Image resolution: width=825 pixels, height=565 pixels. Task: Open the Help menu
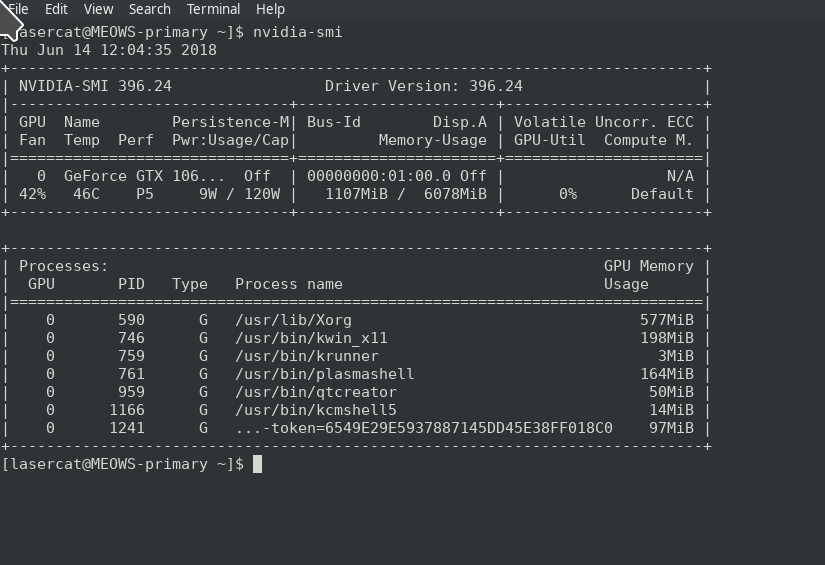(x=270, y=9)
